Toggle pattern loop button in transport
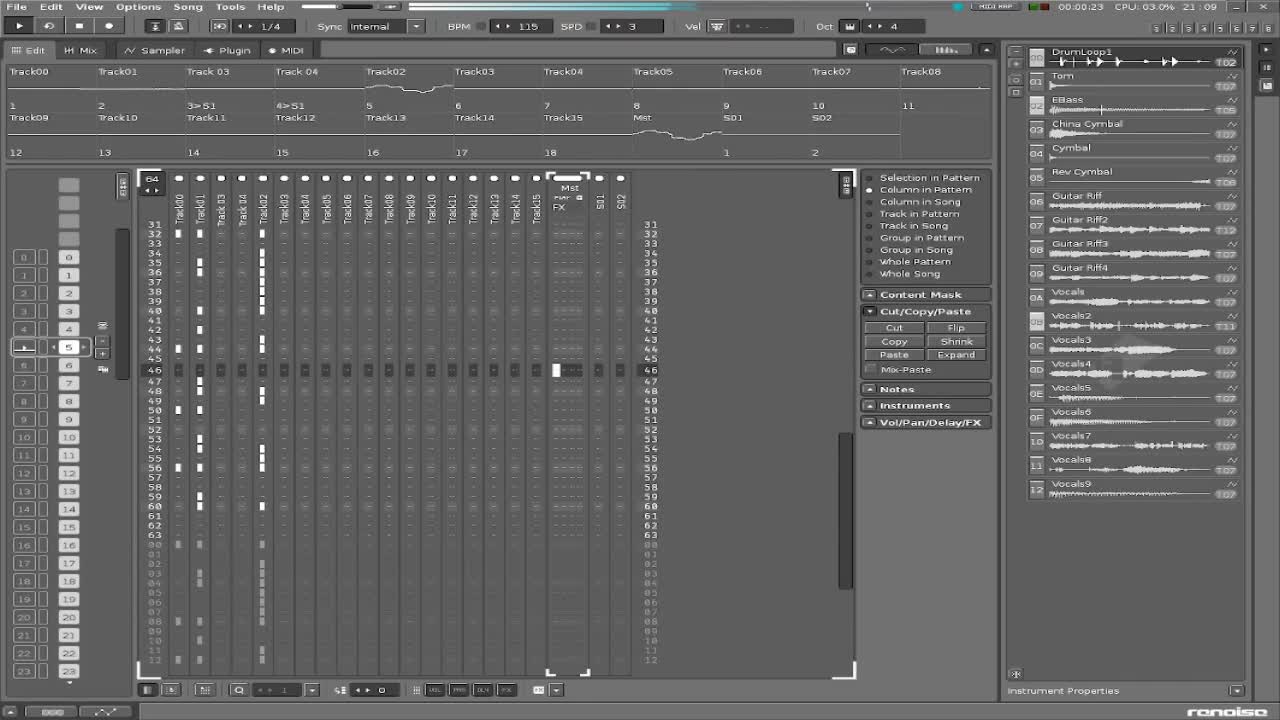Viewport: 1280px width, 720px height. (48, 26)
